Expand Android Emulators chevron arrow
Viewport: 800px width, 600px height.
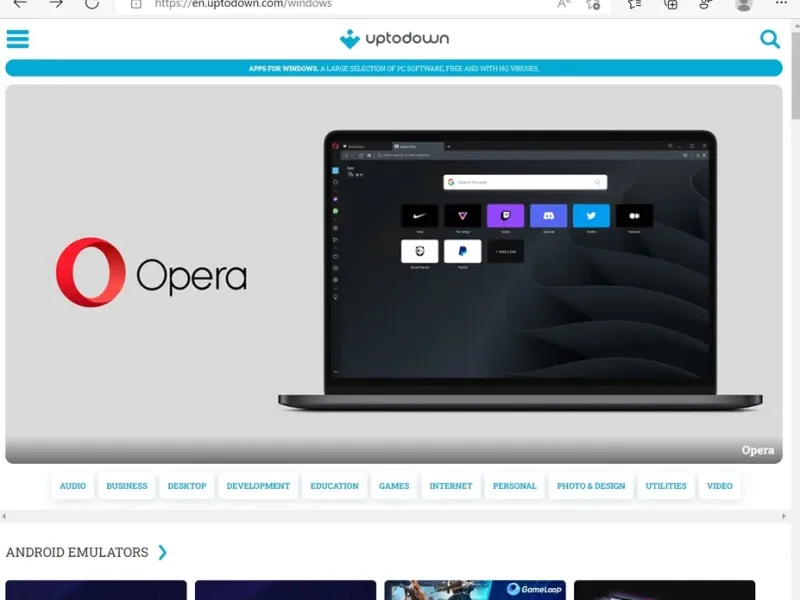point(162,552)
